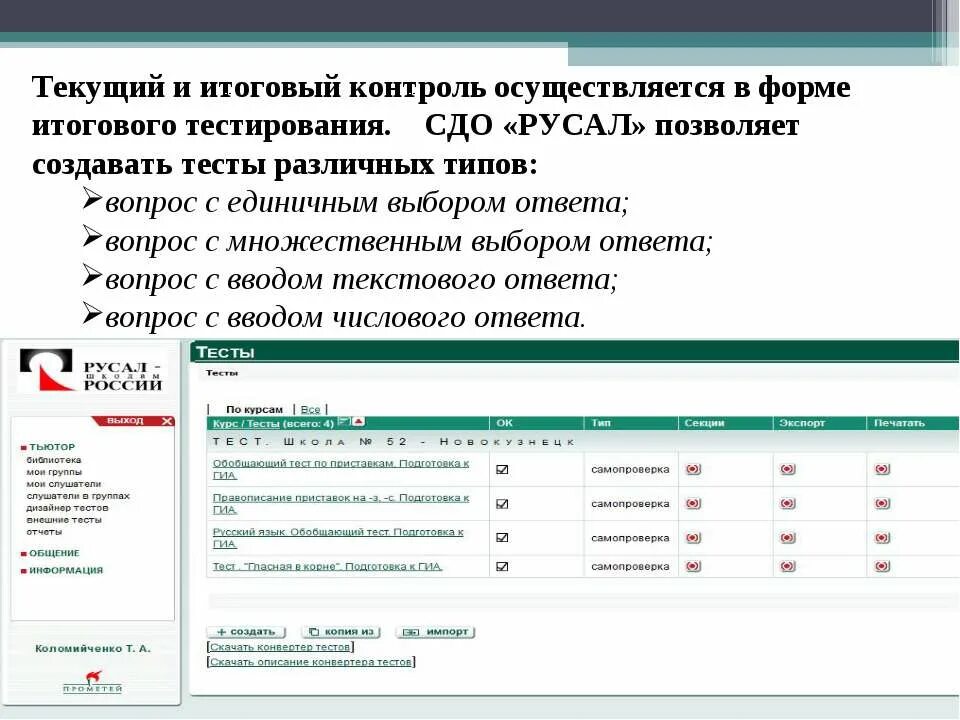Sort by Курс / Тесты header link
Screen dimensions: 960x720
(246, 424)
